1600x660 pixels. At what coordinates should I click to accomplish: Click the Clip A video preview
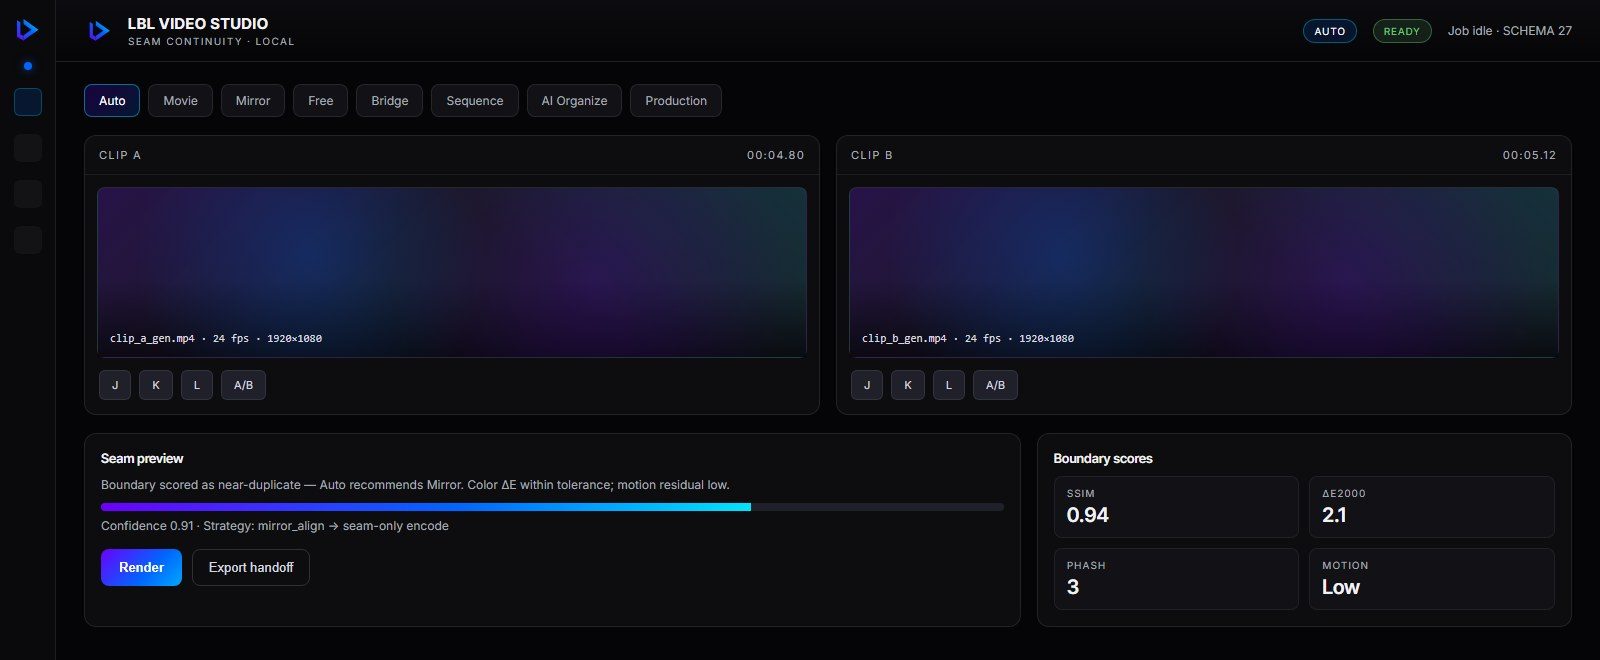tap(452, 272)
